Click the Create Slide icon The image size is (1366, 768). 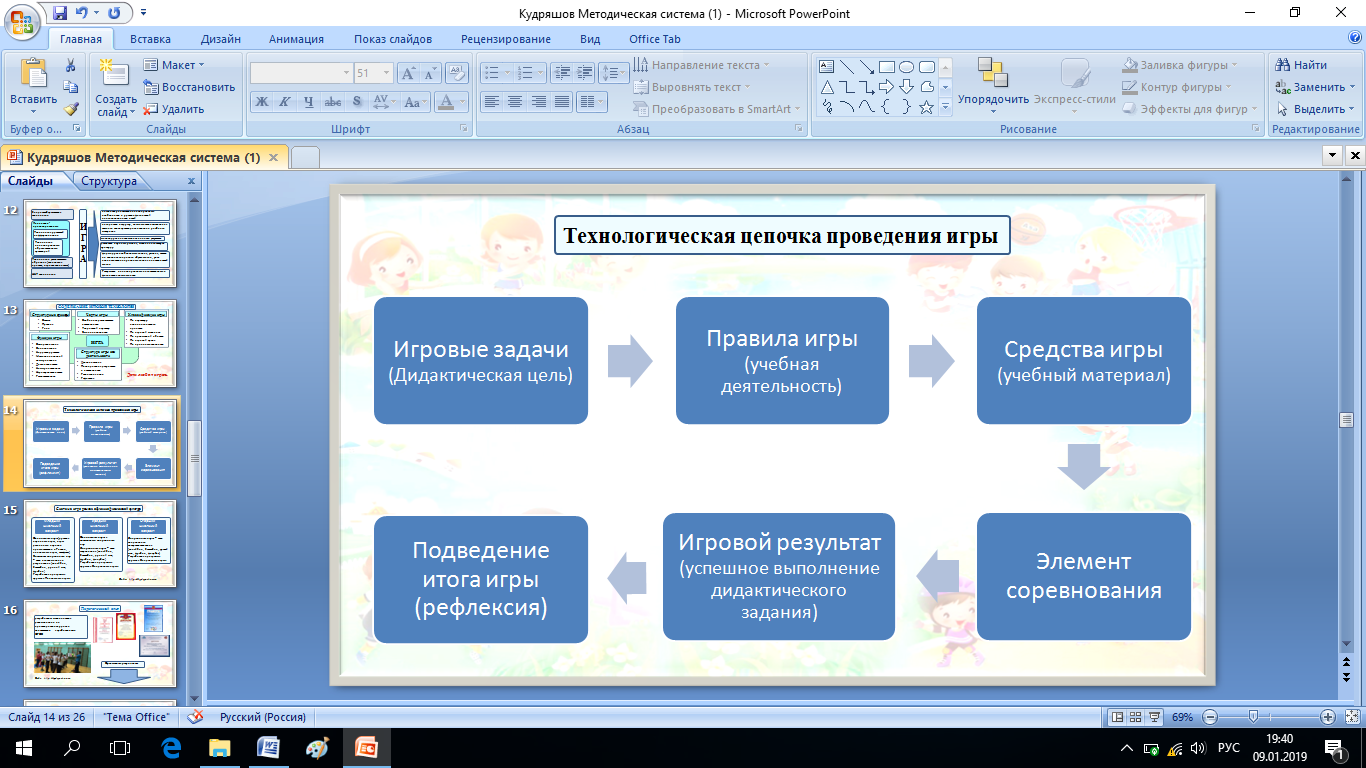[115, 73]
